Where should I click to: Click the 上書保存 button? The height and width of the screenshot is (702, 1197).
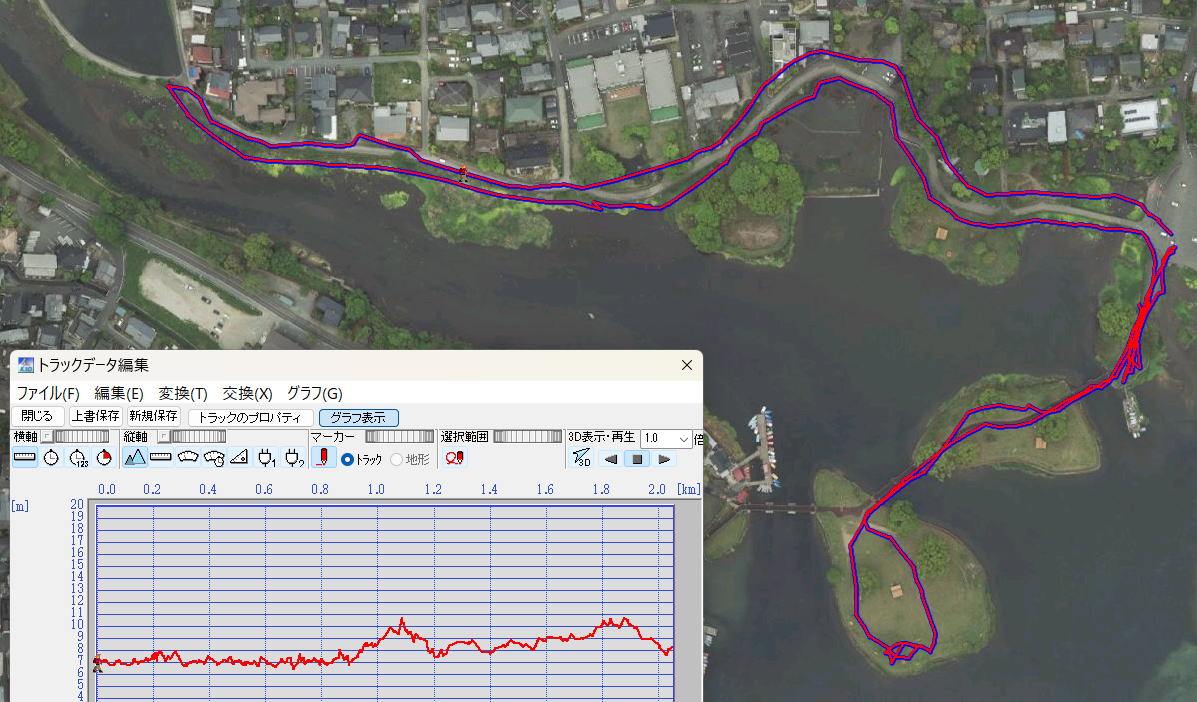coord(96,416)
